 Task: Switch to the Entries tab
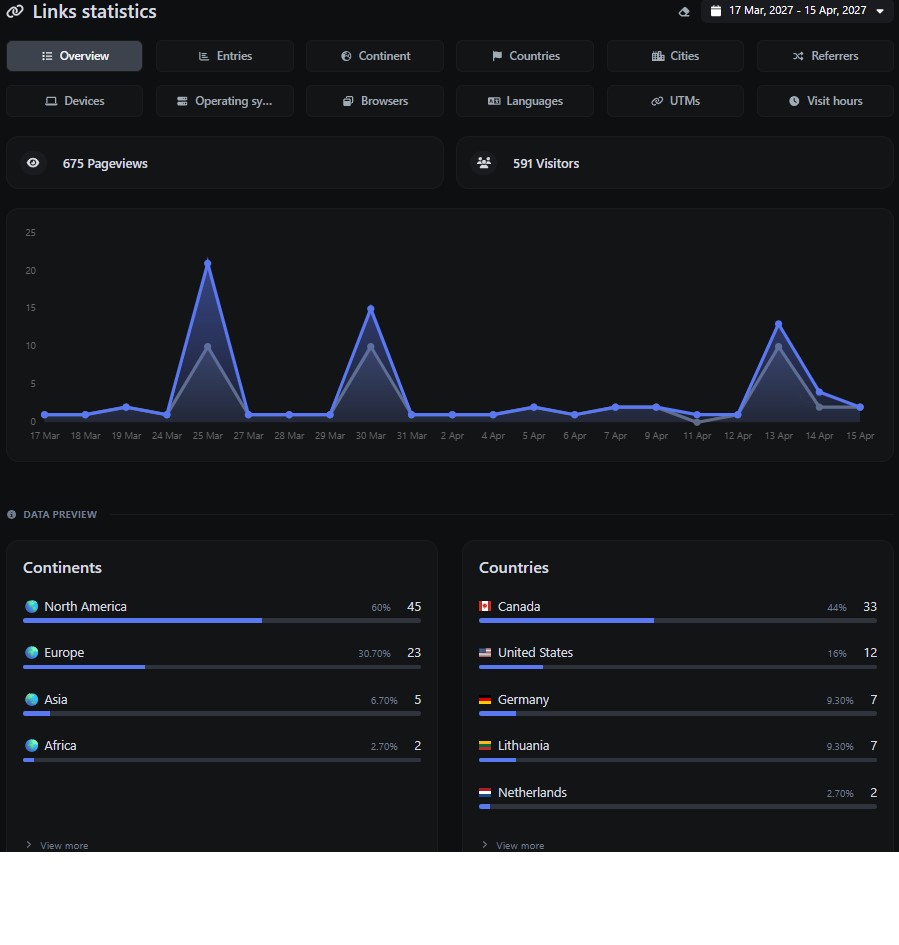tap(224, 55)
